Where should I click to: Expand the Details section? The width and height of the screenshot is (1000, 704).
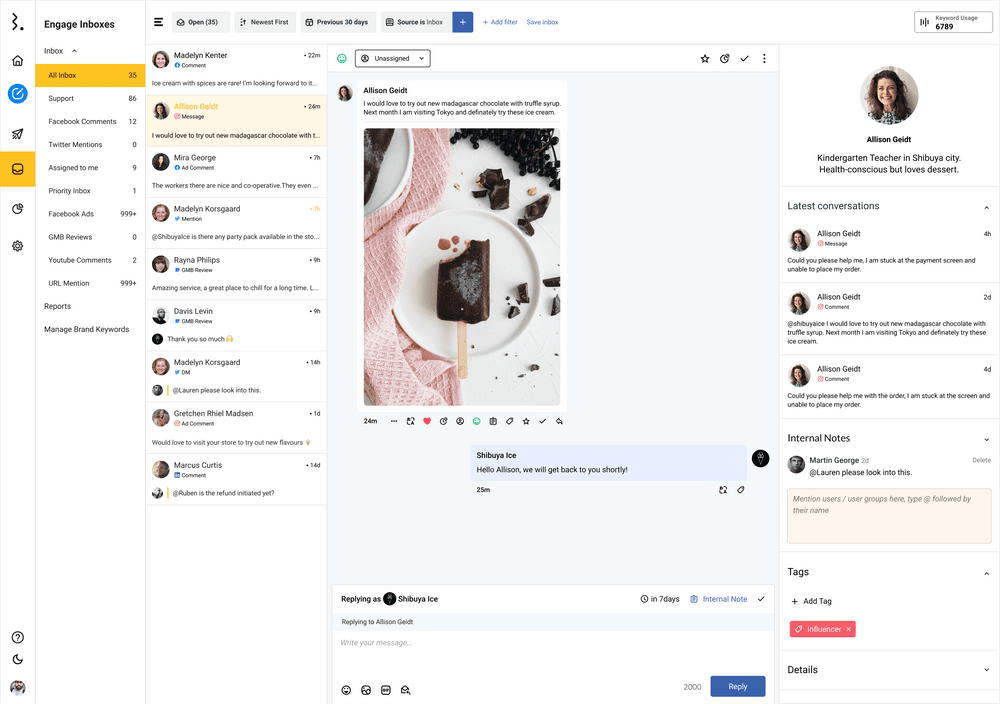pyautogui.click(x=986, y=670)
